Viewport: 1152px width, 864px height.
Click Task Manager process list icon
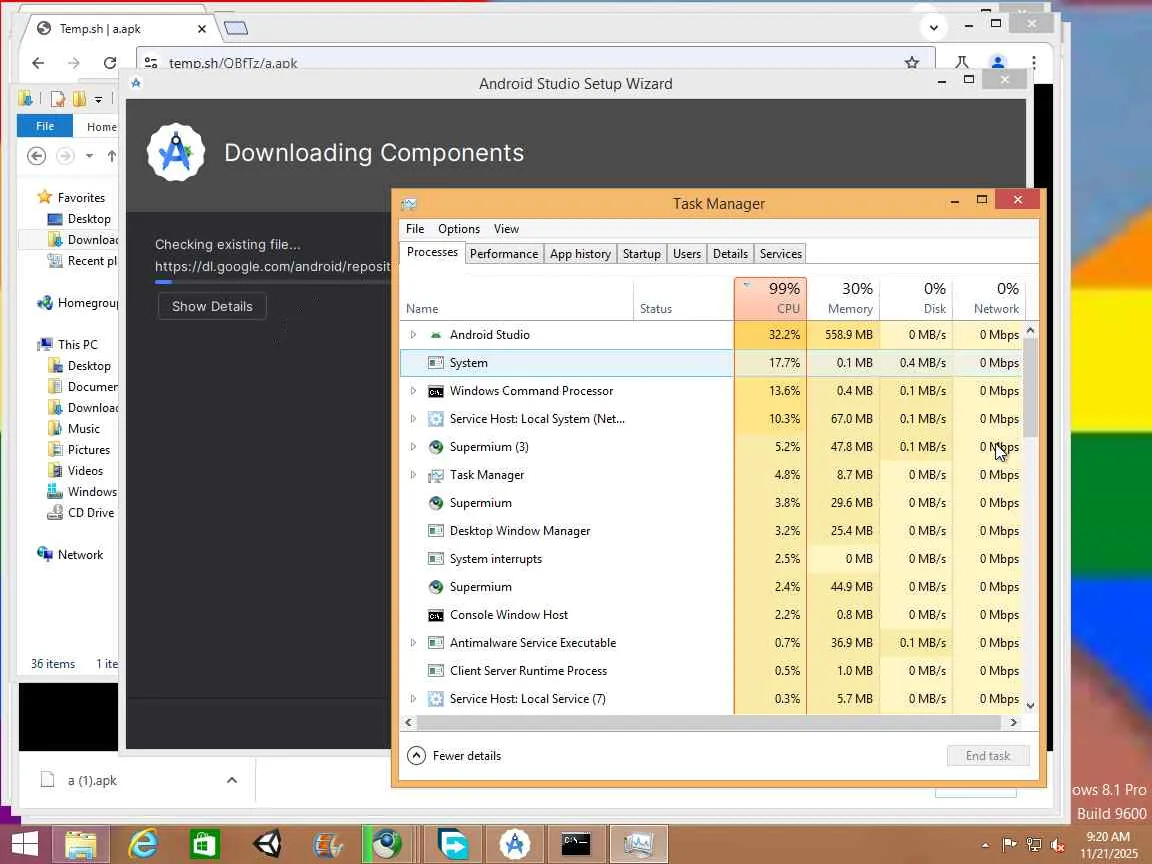[436, 475]
